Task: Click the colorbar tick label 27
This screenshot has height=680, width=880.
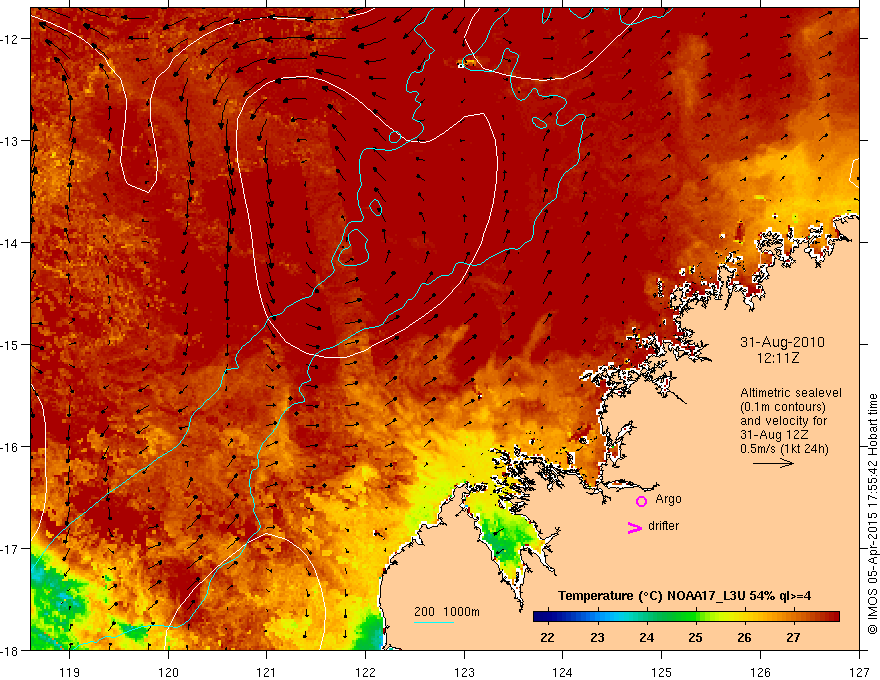Action: coord(793,637)
